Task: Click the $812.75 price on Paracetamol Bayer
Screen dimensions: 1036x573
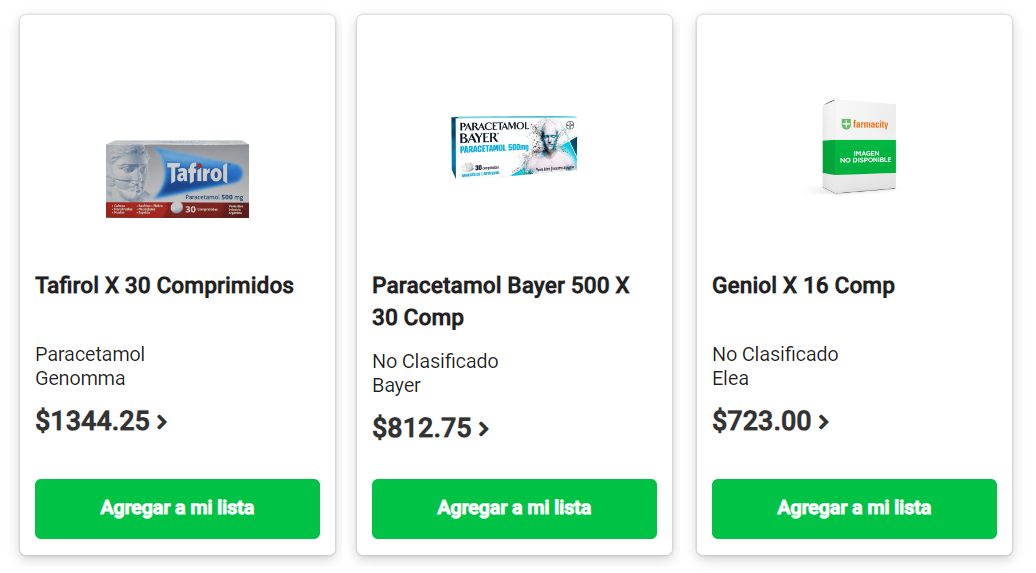Action: 422,428
